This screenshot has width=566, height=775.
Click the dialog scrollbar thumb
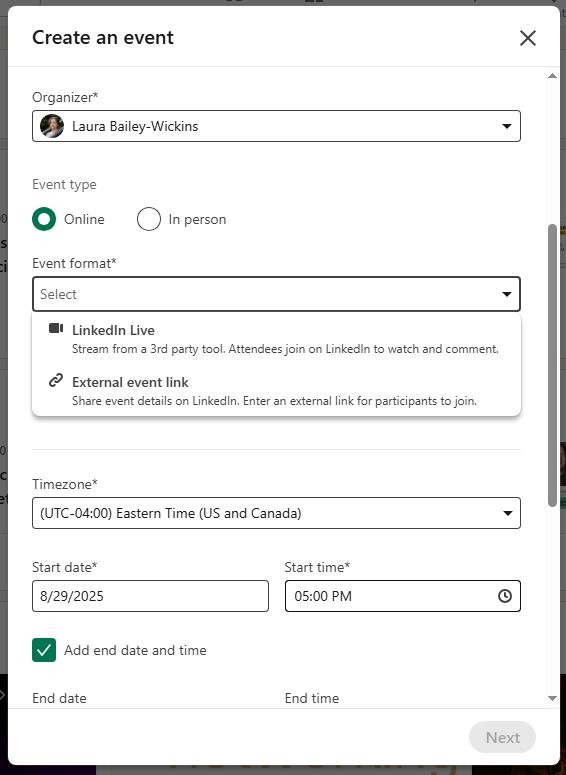click(553, 366)
